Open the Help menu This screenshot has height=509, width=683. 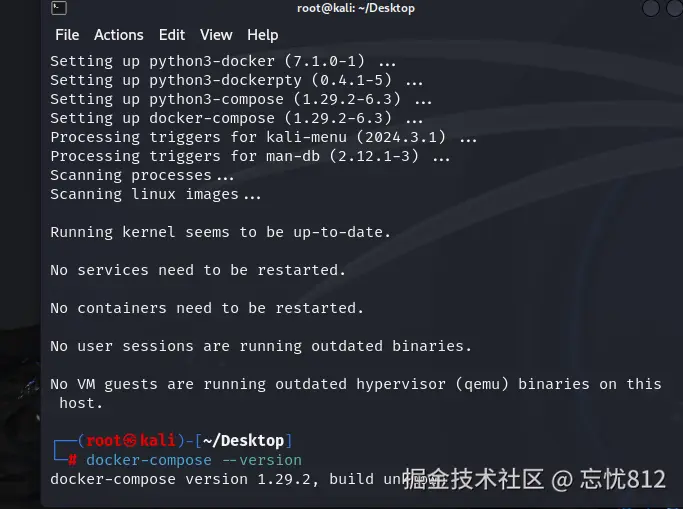pos(263,35)
